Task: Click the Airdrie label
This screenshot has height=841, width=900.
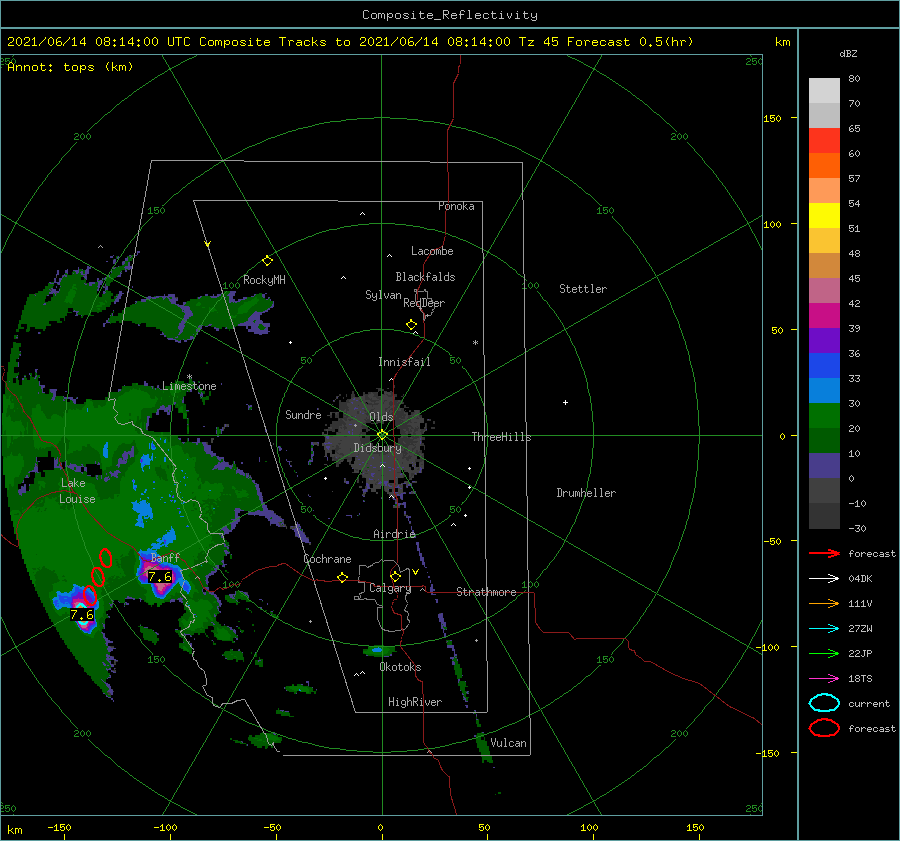Action: point(394,534)
